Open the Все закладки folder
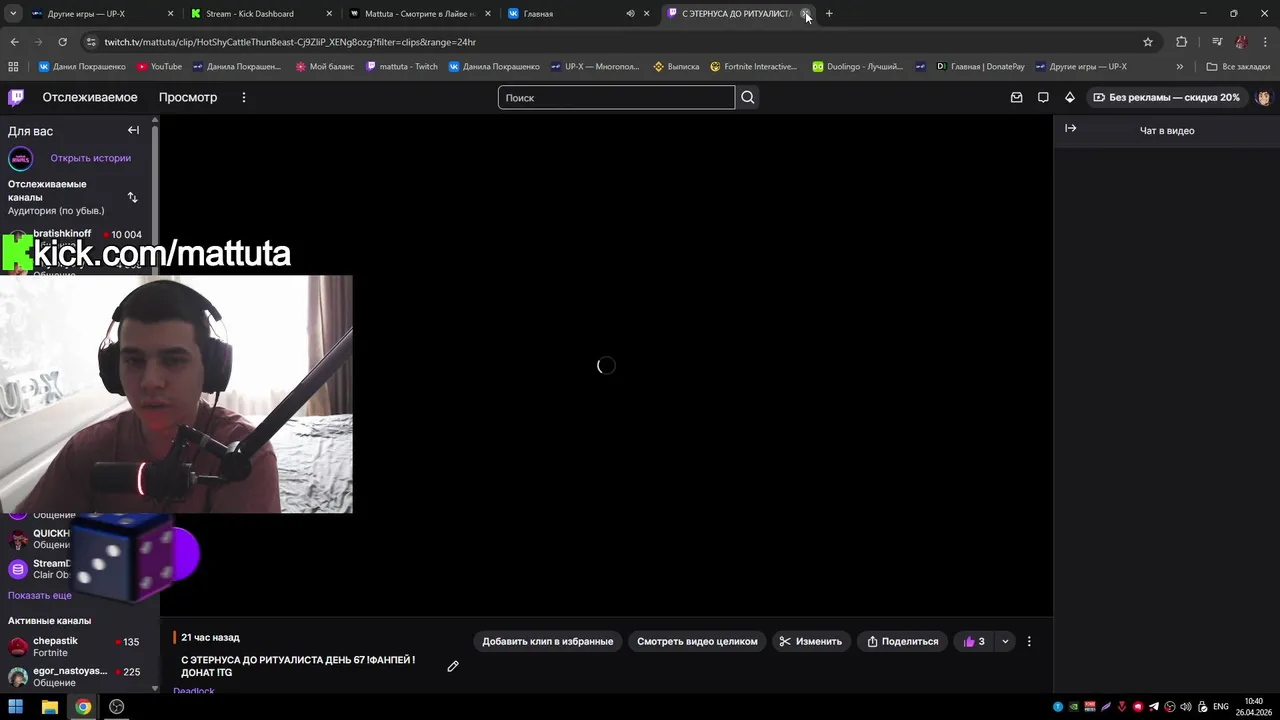The image size is (1280, 720). 1238,67
